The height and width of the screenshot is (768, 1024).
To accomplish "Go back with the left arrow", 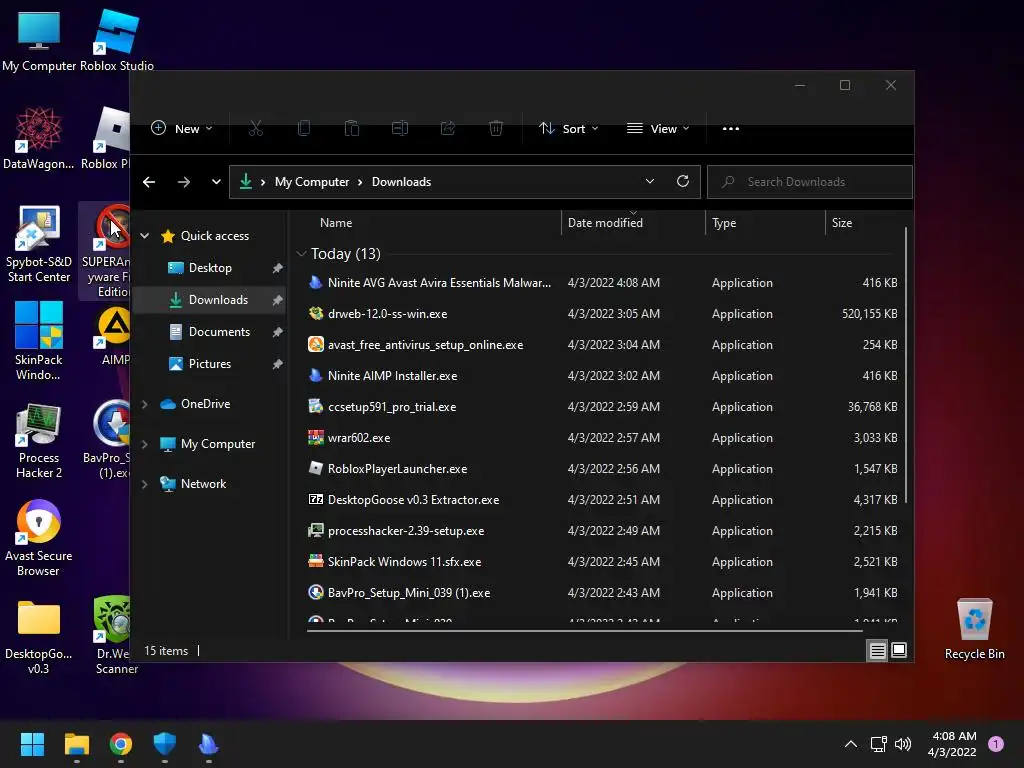I will coord(149,182).
